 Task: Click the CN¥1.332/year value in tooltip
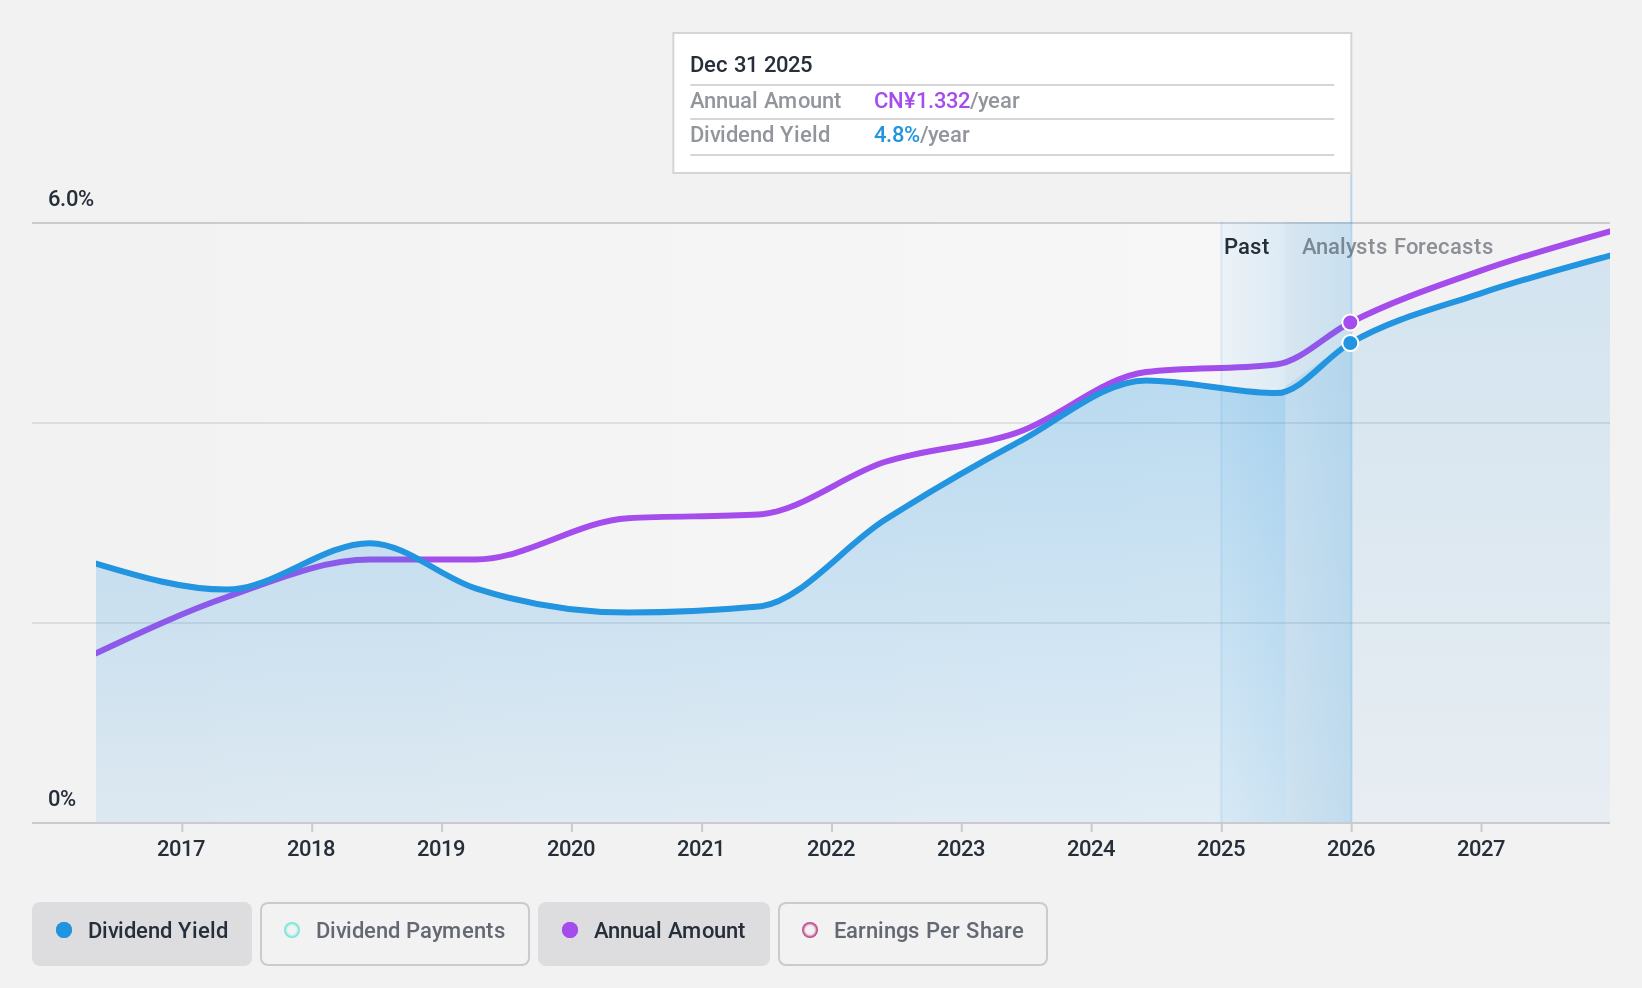947,101
